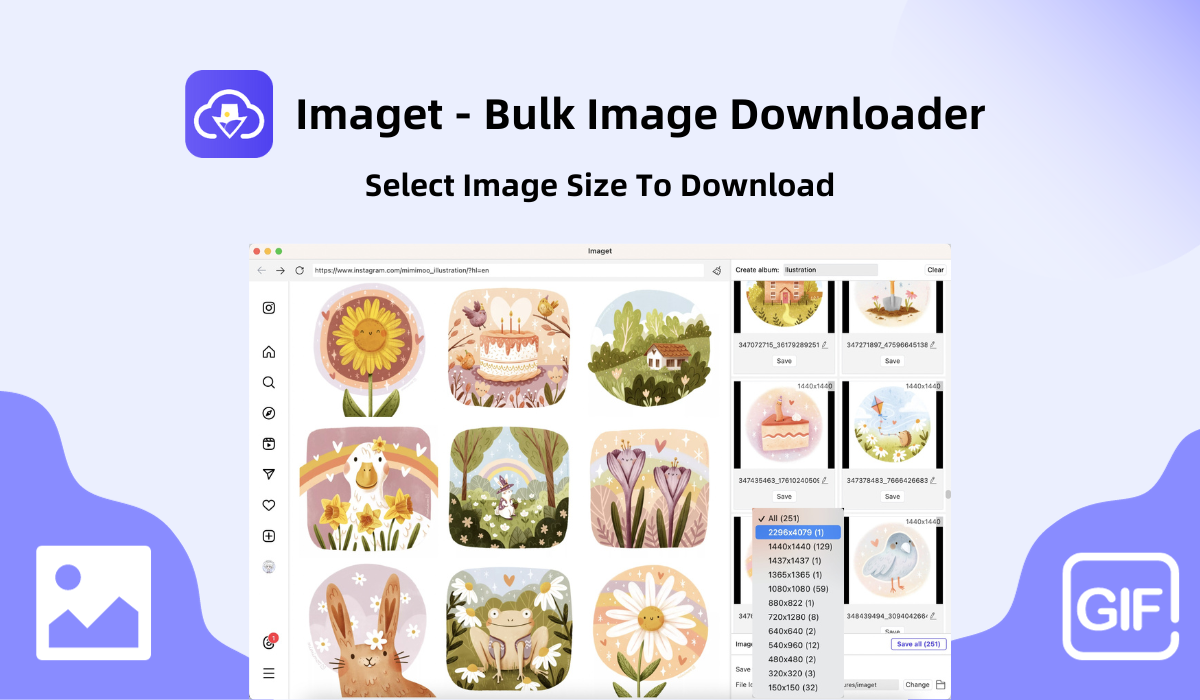Choose the 1440x1440 (129) size option
The image size is (1200, 700).
point(799,546)
